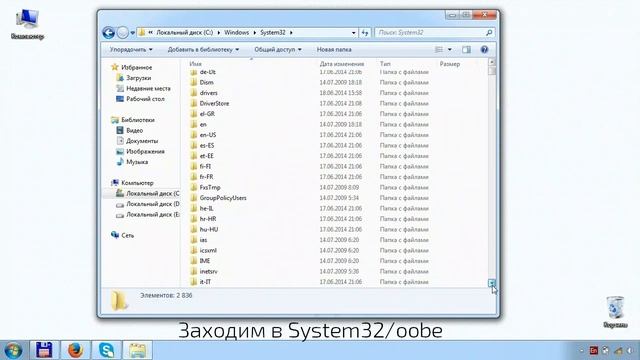Open the Документы library
The image size is (640, 360).
tap(142, 141)
